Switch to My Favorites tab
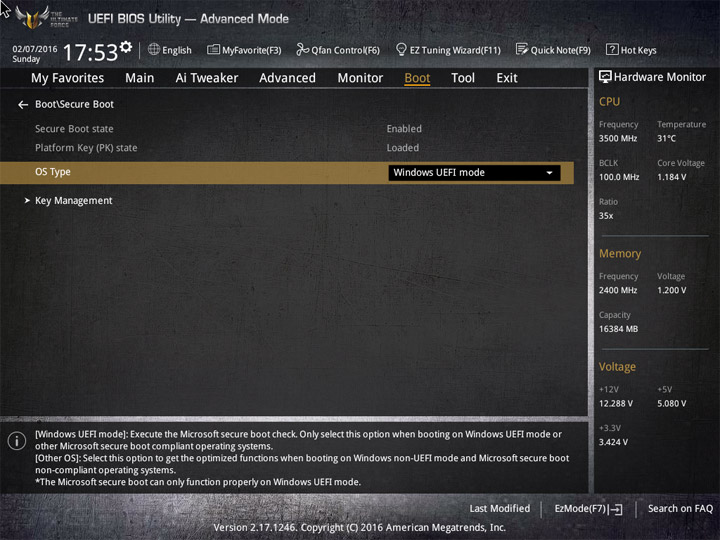The width and height of the screenshot is (720, 540). pyautogui.click(x=68, y=78)
